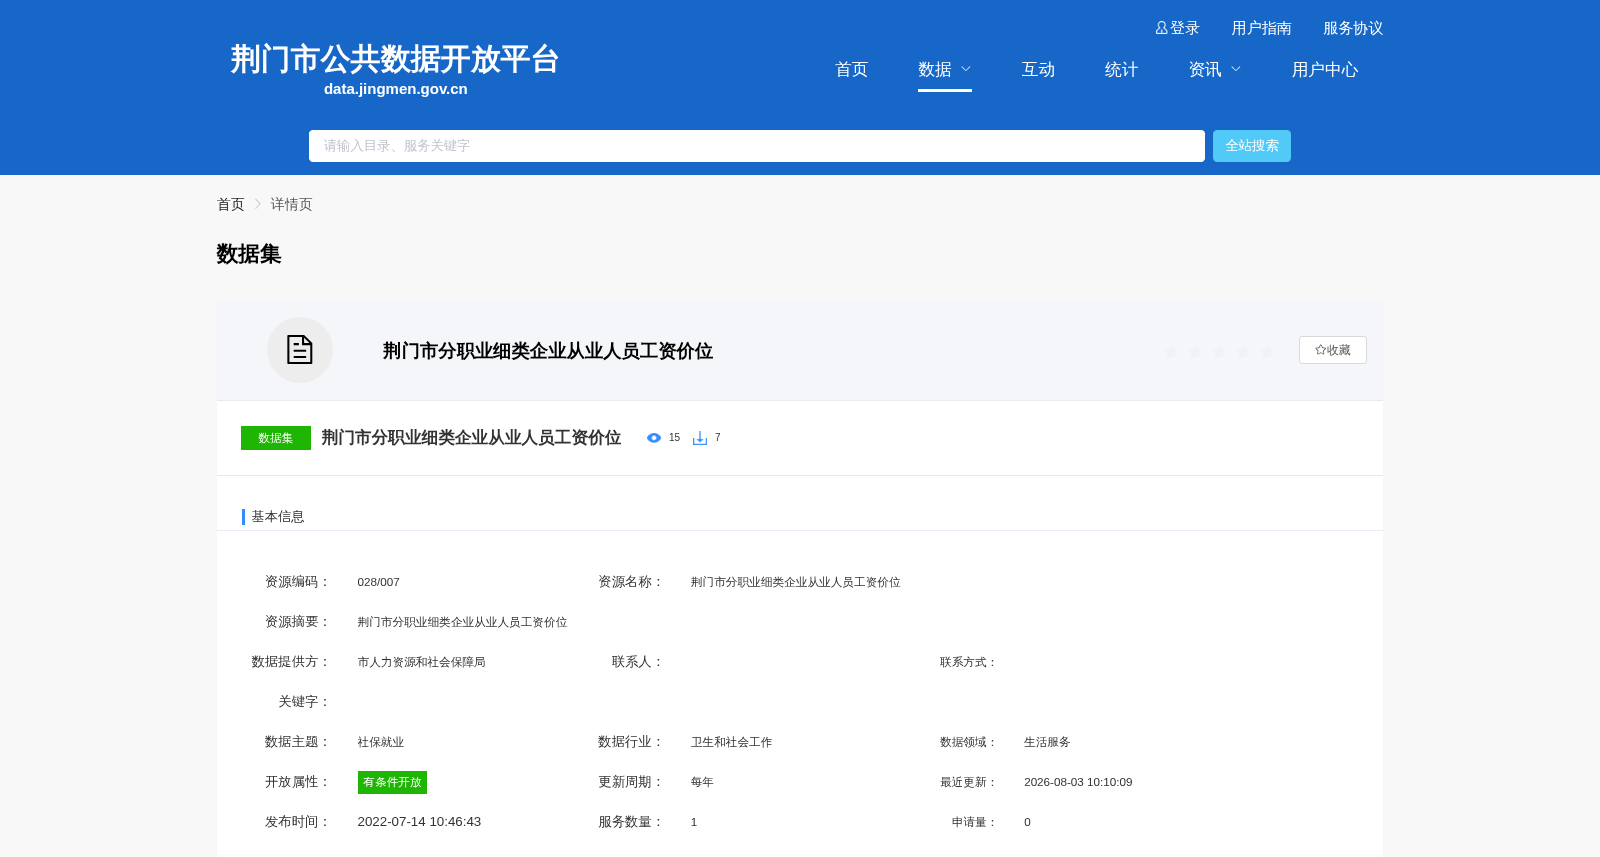Image resolution: width=1600 pixels, height=857 pixels.
Task: Open the 统计 navigation tab
Action: (x=1121, y=69)
